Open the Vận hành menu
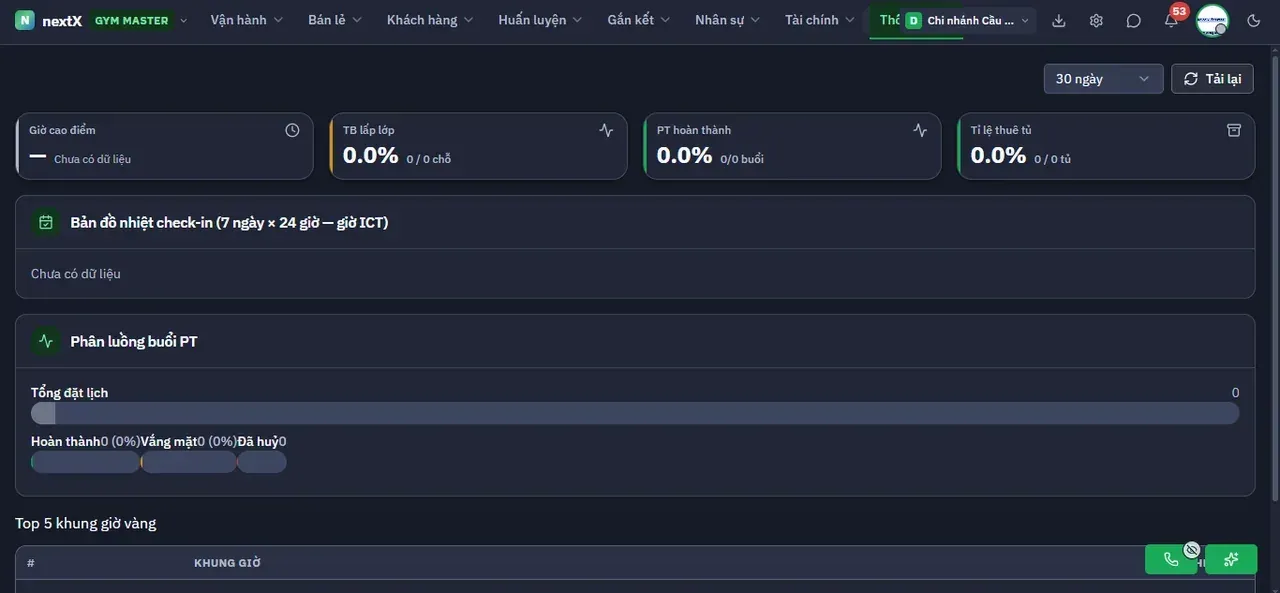This screenshot has width=1280, height=593. click(246, 20)
